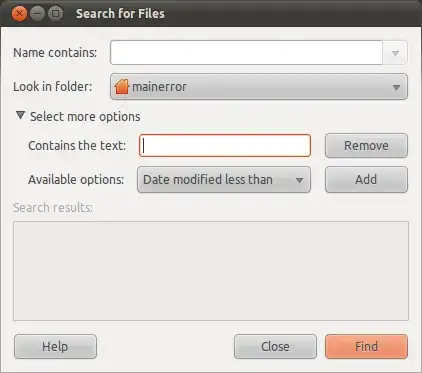The image size is (422, 373).
Task: Click the mainerror folder name text
Action: click(159, 87)
